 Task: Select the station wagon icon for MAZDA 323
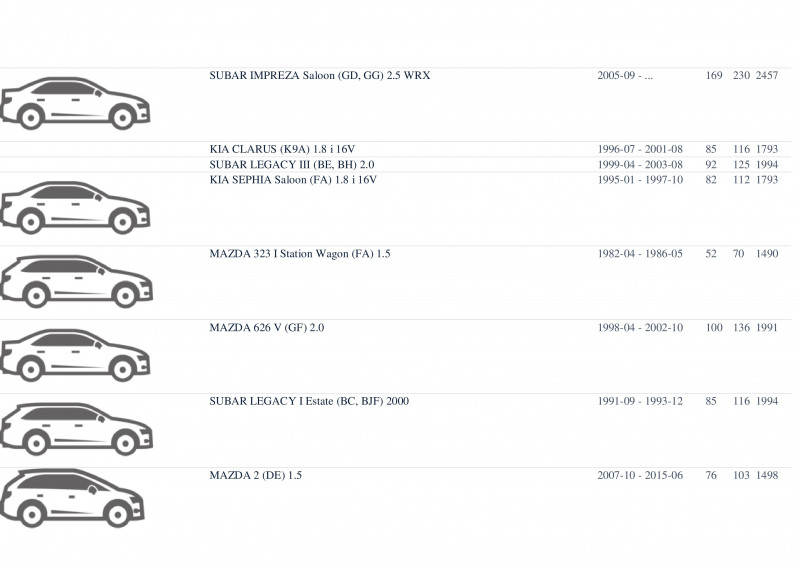coord(77,282)
